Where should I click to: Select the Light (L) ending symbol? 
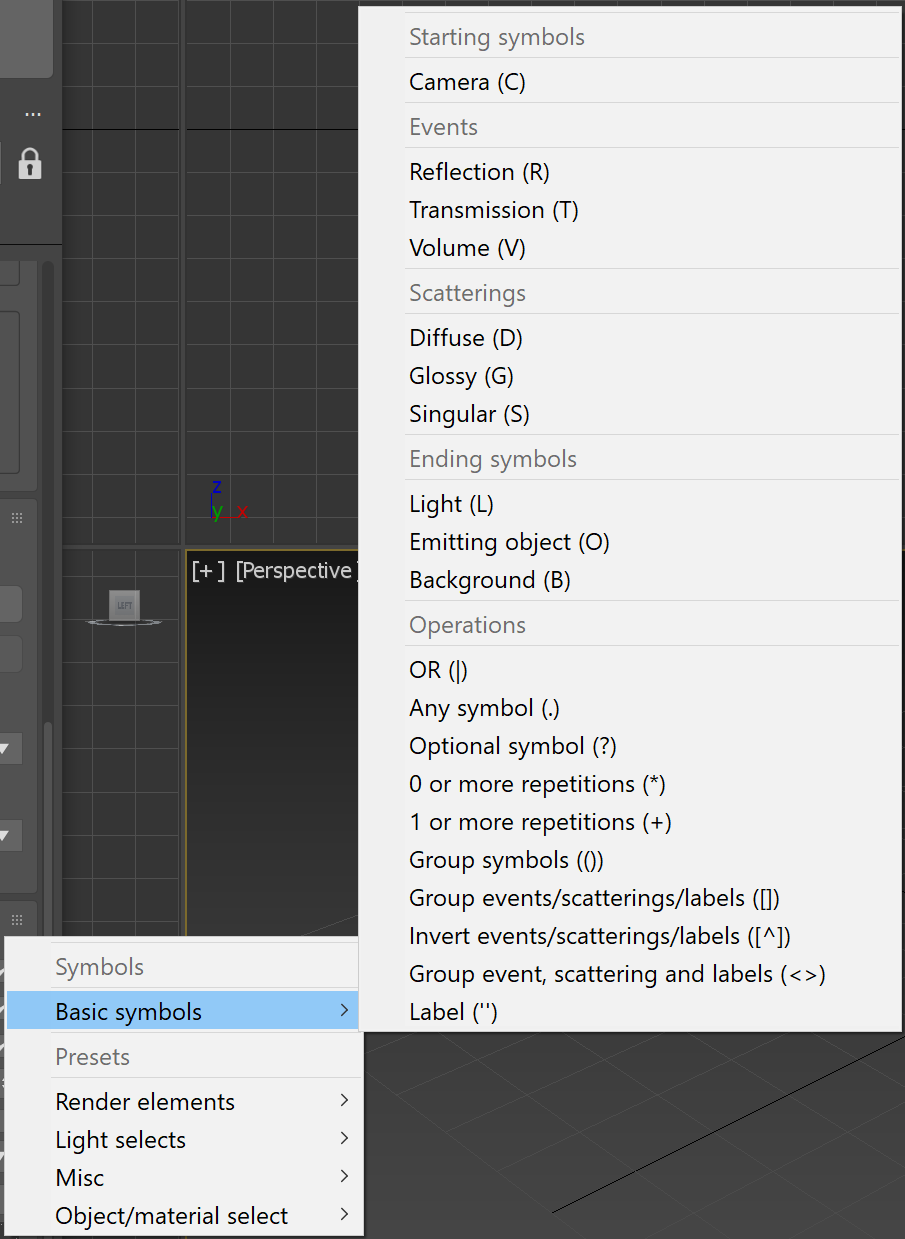[x=451, y=504]
